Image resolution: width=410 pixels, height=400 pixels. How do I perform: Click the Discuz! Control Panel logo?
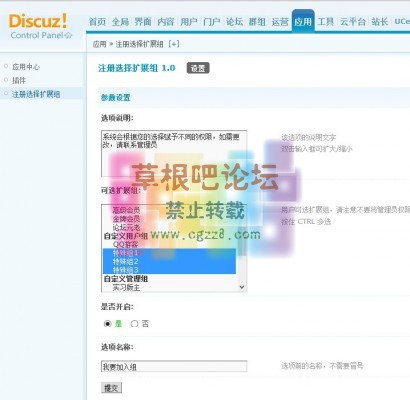pos(40,26)
